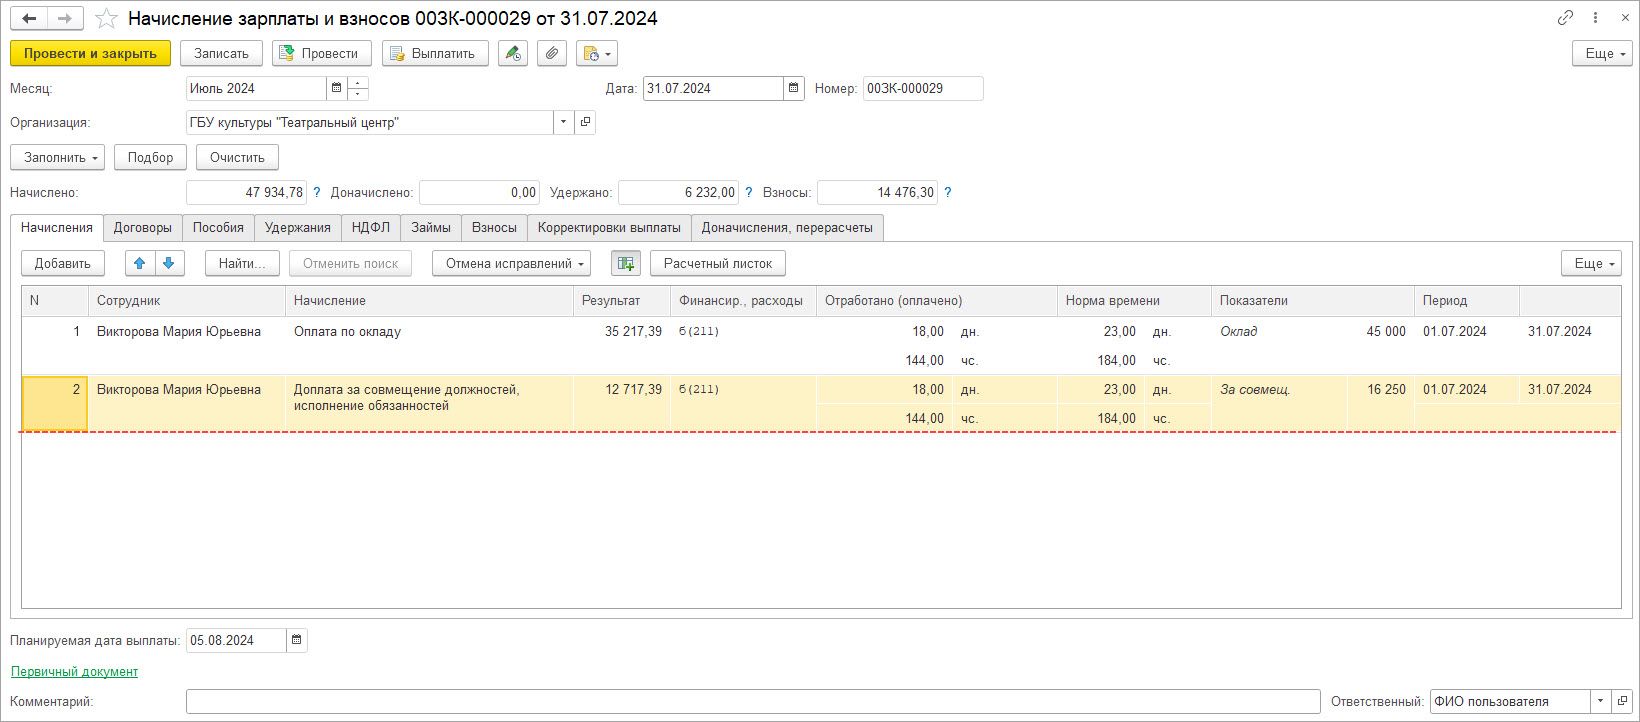Open attached files via paperclip icon

click(552, 53)
